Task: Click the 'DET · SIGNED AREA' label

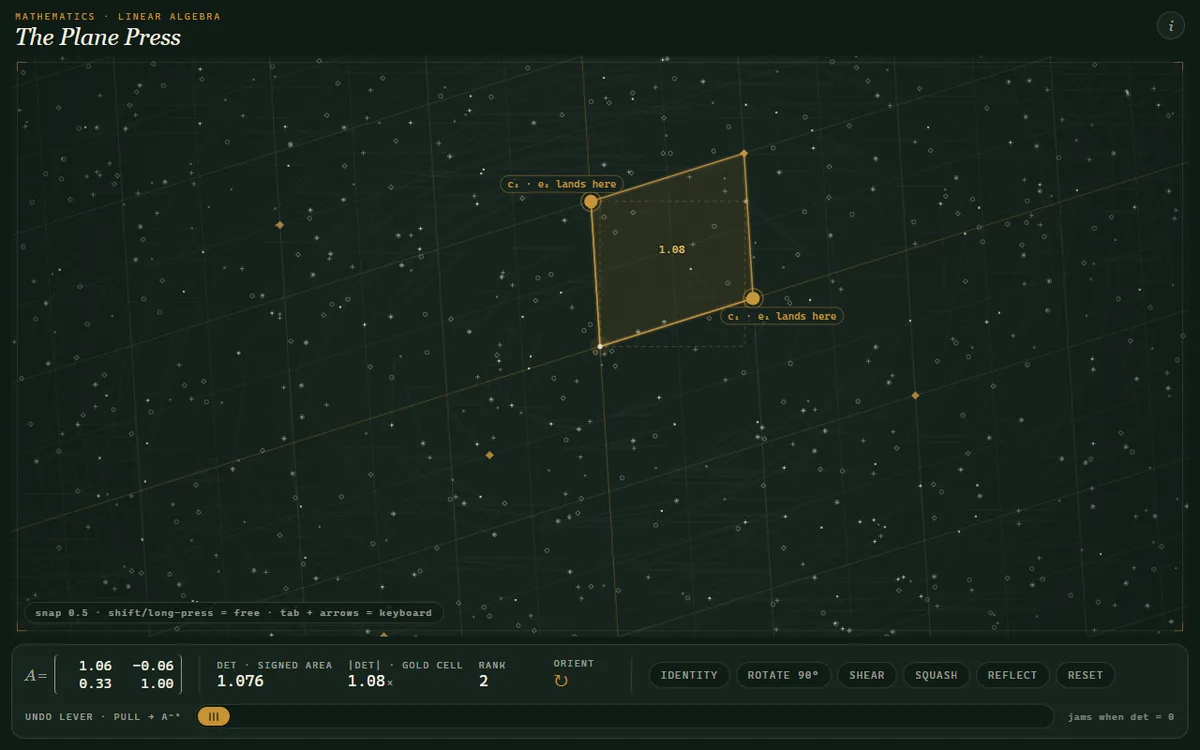Action: [x=275, y=665]
